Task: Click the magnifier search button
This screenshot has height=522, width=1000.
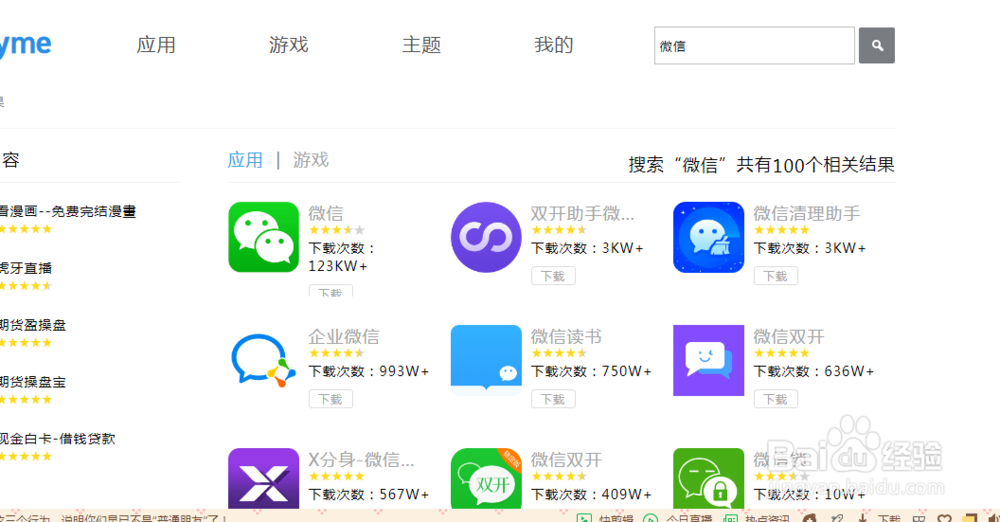Action: [876, 45]
